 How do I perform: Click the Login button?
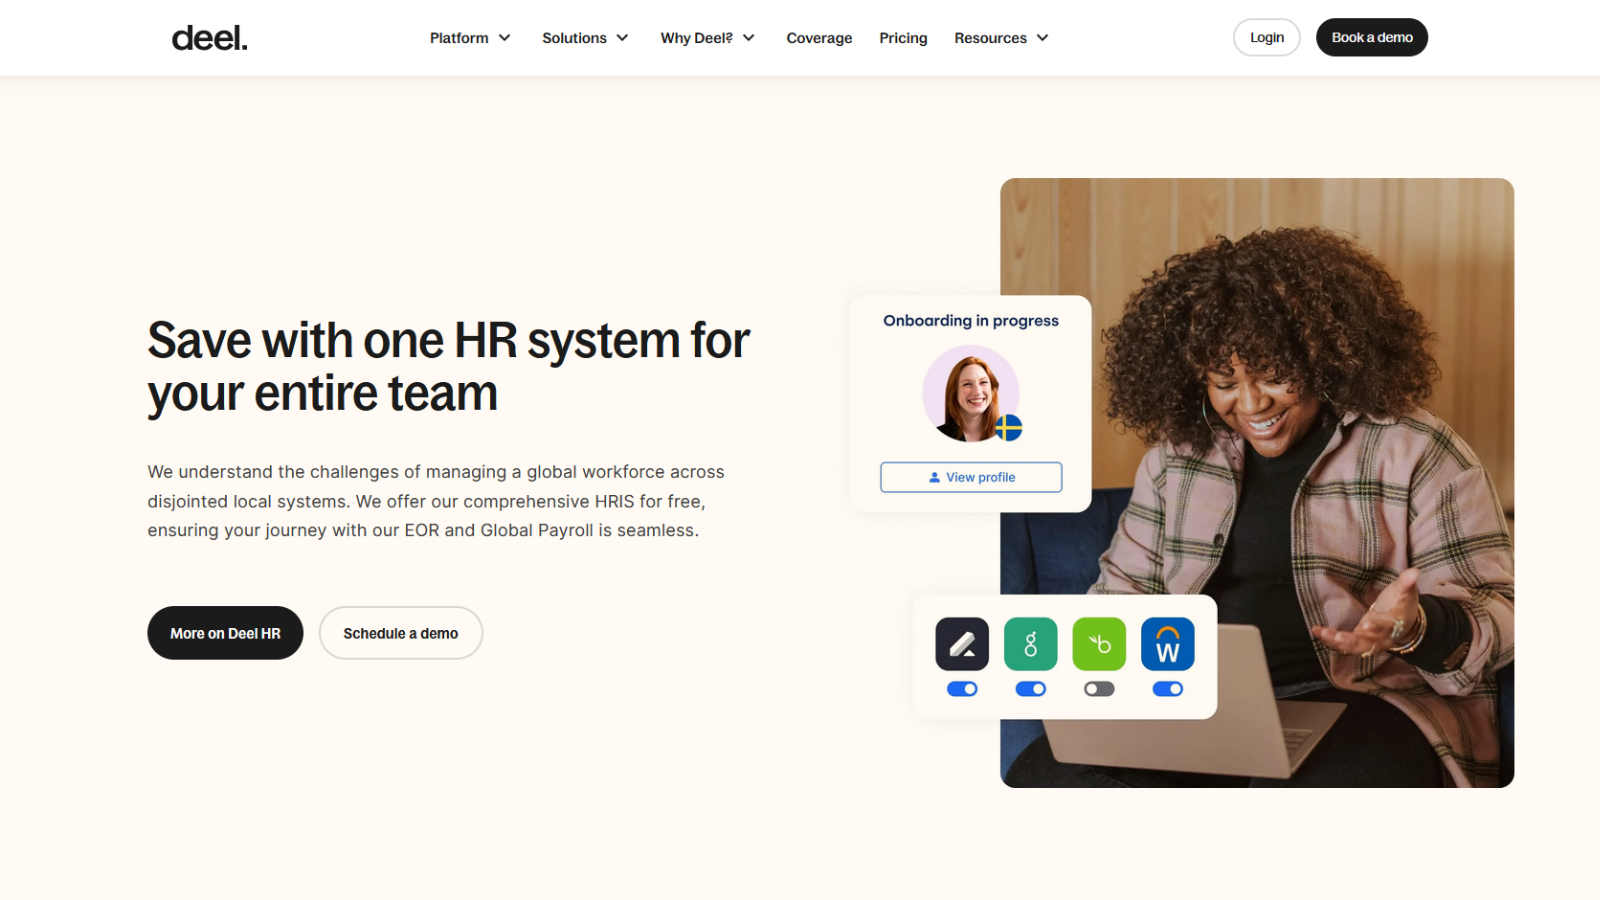[1266, 38]
